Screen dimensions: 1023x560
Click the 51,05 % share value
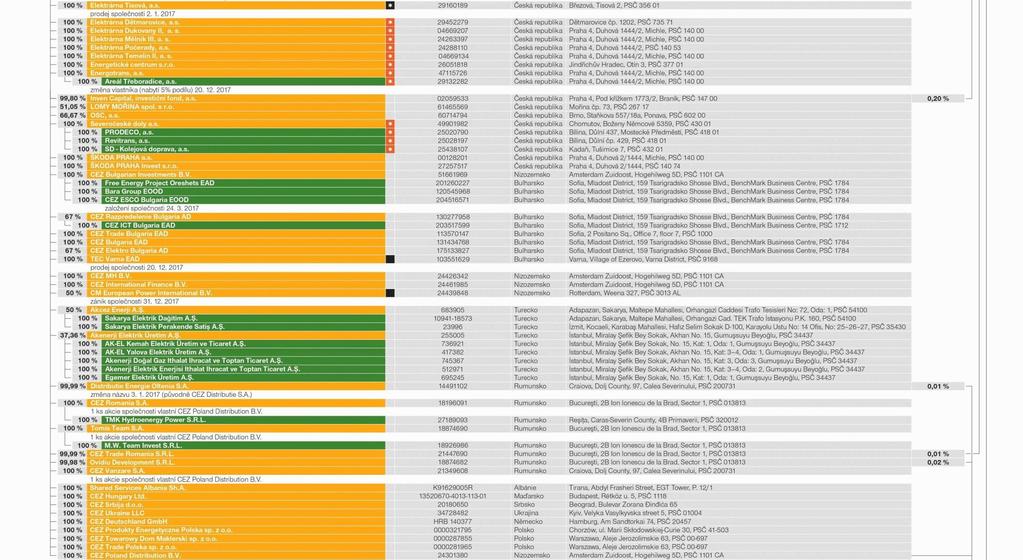point(72,107)
